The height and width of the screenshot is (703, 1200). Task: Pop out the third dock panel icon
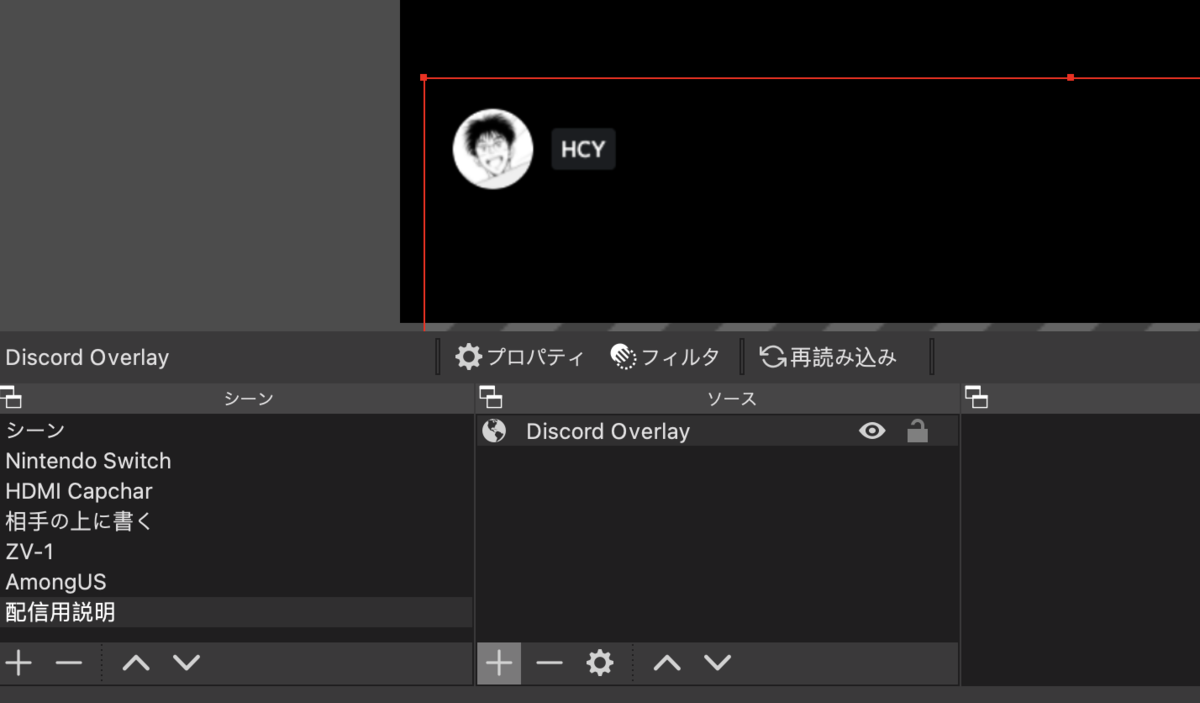[x=977, y=398]
